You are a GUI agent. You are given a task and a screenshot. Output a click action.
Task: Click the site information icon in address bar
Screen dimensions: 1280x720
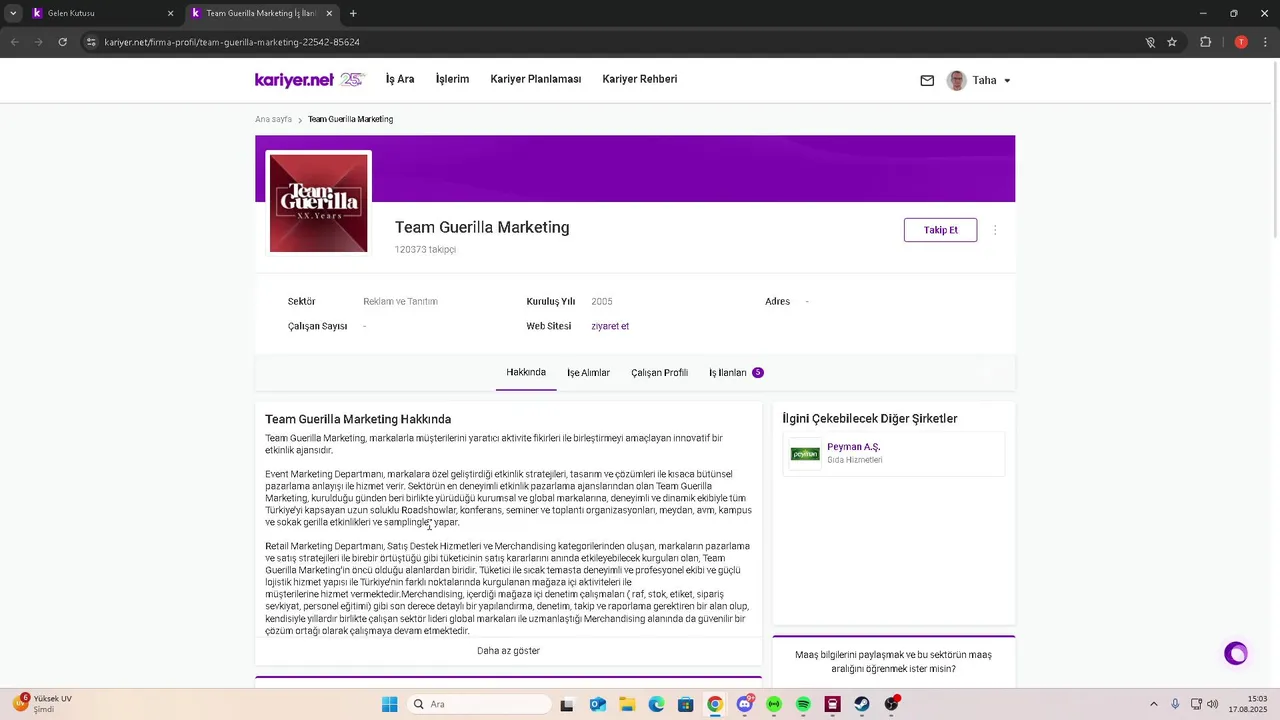coord(91,42)
